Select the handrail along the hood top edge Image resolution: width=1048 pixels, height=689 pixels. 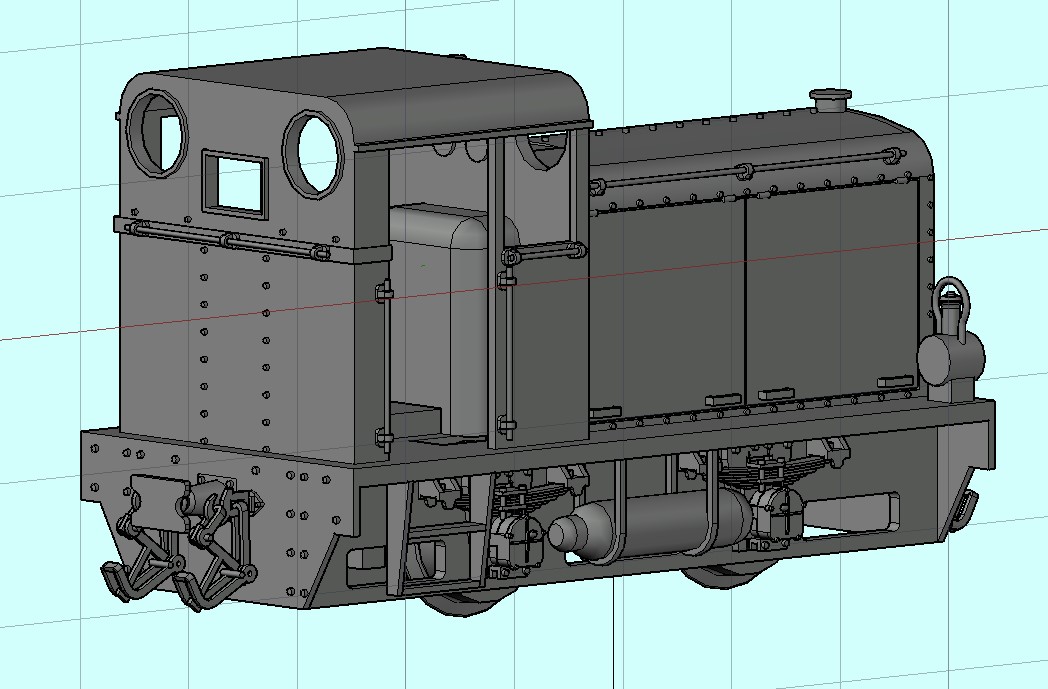pos(747,170)
